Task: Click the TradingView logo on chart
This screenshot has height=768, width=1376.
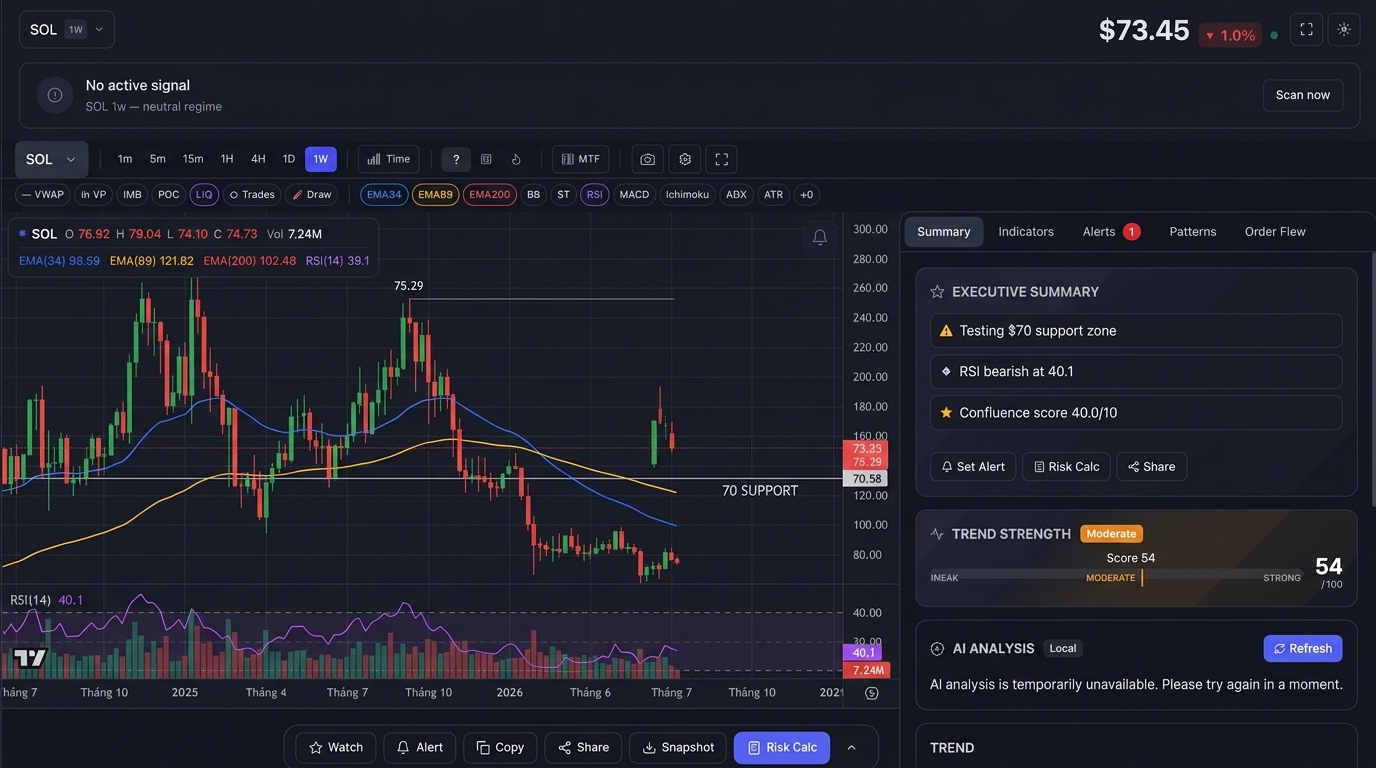Action: tap(30, 658)
